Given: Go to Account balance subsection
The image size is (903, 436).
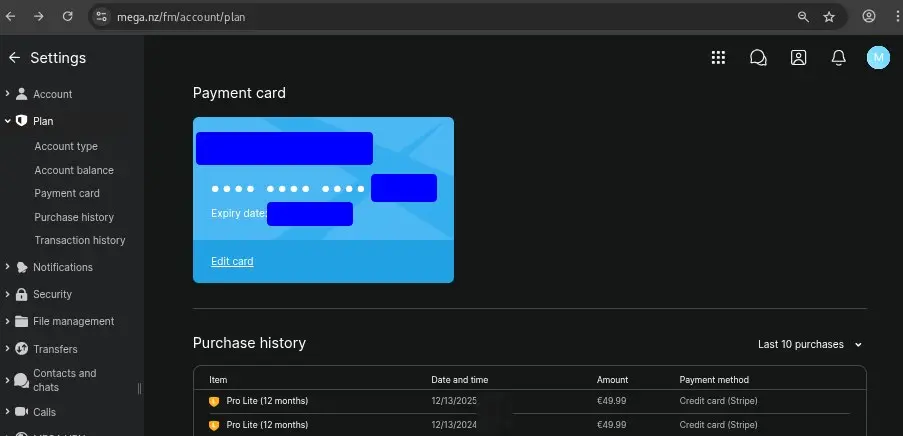Looking at the screenshot, I should click(x=74, y=170).
